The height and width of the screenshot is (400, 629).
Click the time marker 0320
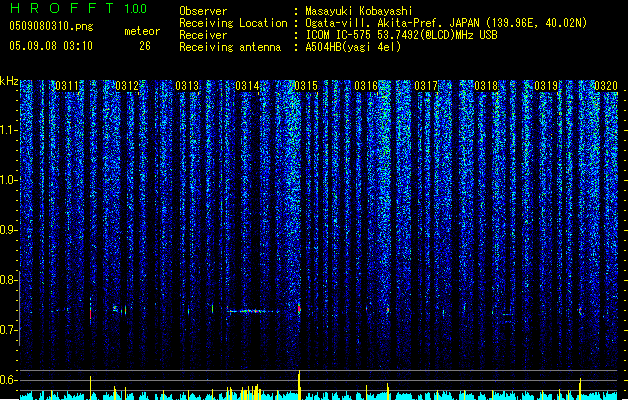606,86
